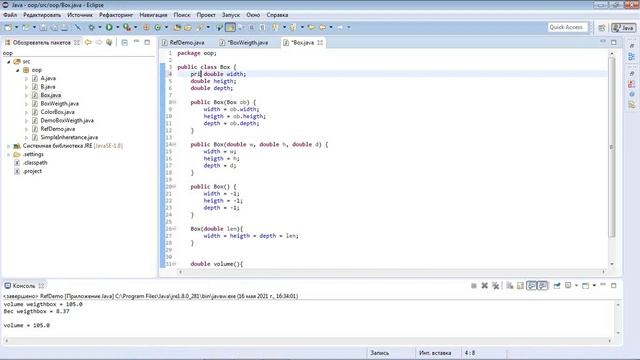This screenshot has height=360, width=640.
Task: Terminate the console process with the stop icon
Action: (x=473, y=286)
